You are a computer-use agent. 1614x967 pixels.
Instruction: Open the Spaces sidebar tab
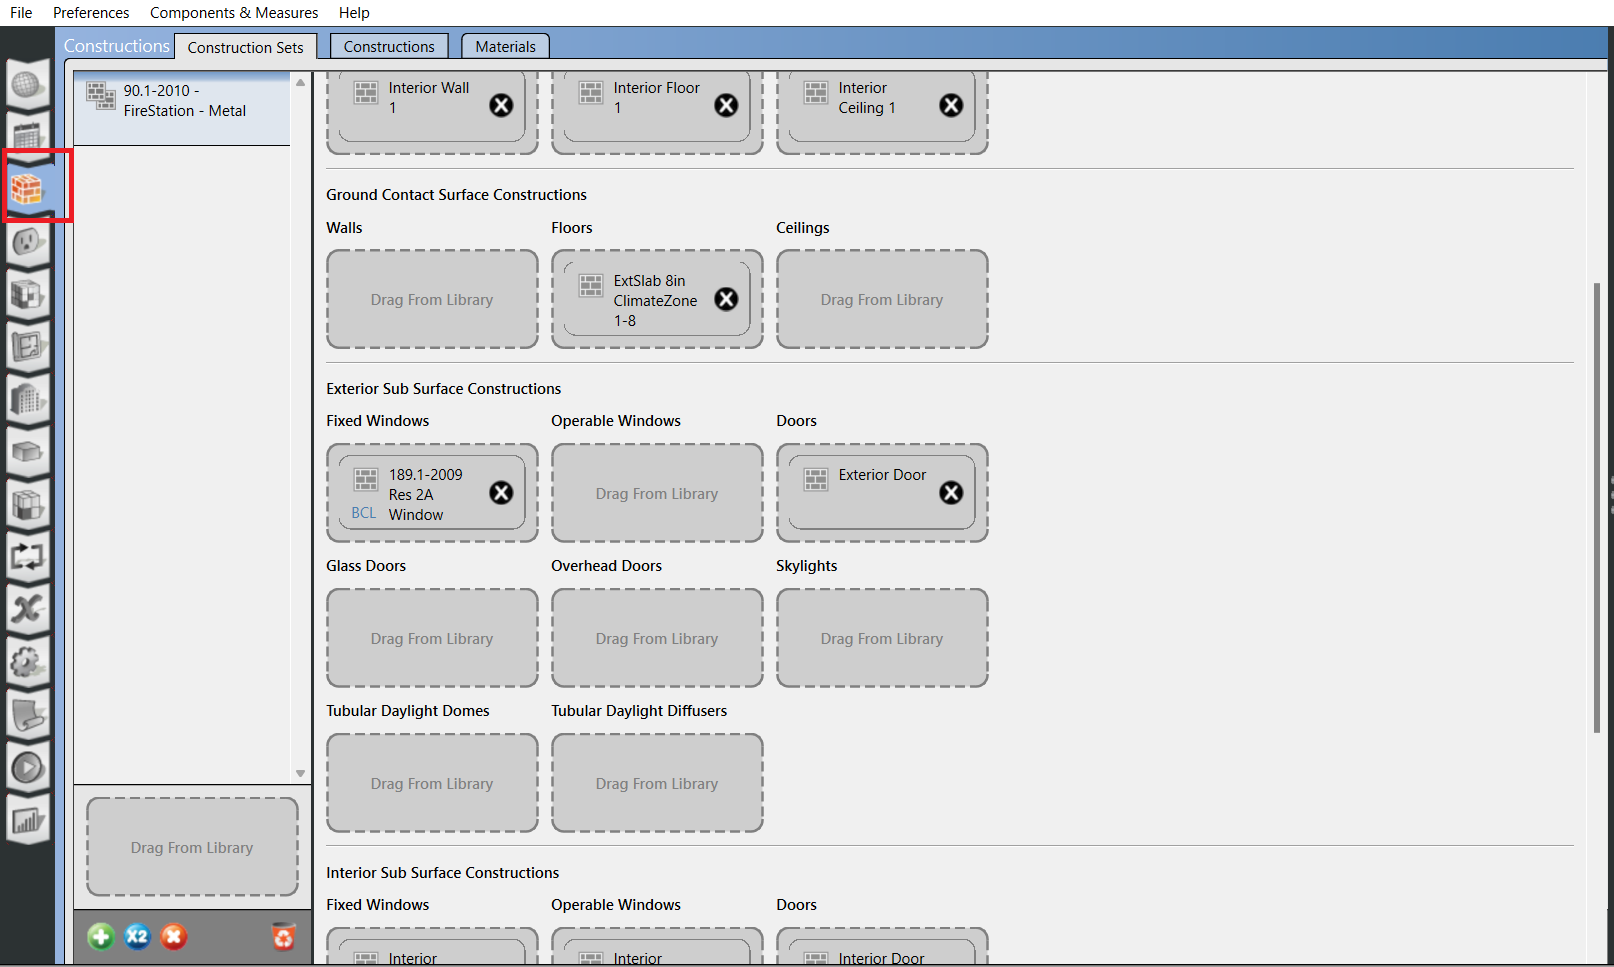28,452
